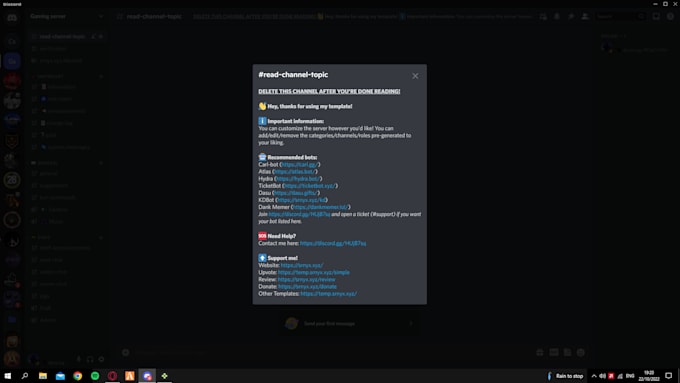Image resolution: width=680 pixels, height=383 pixels.
Task: Click the Discord invite link after 'Join'
Action: (299, 214)
